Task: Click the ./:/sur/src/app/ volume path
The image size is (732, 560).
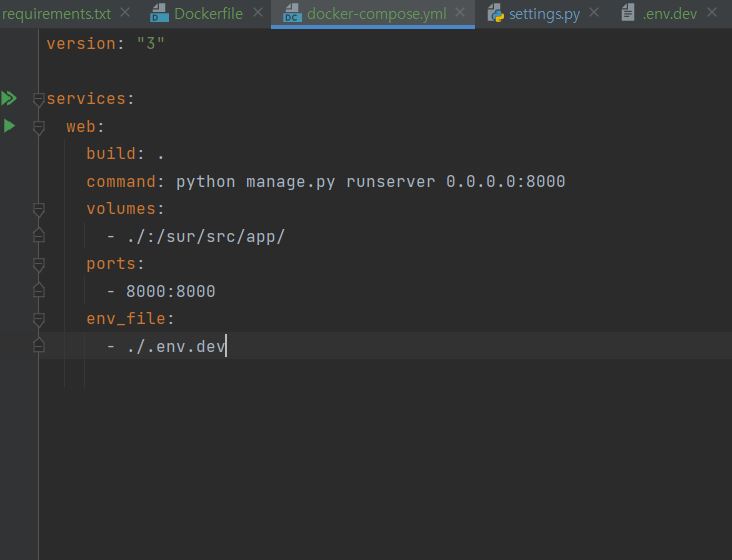Action: pos(206,237)
